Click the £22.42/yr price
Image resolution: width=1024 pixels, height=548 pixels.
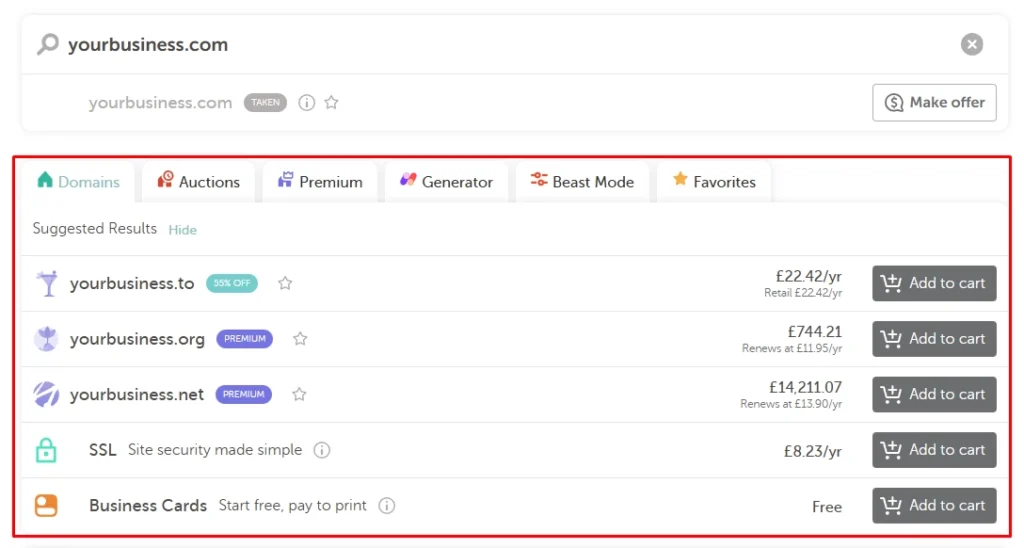(808, 276)
